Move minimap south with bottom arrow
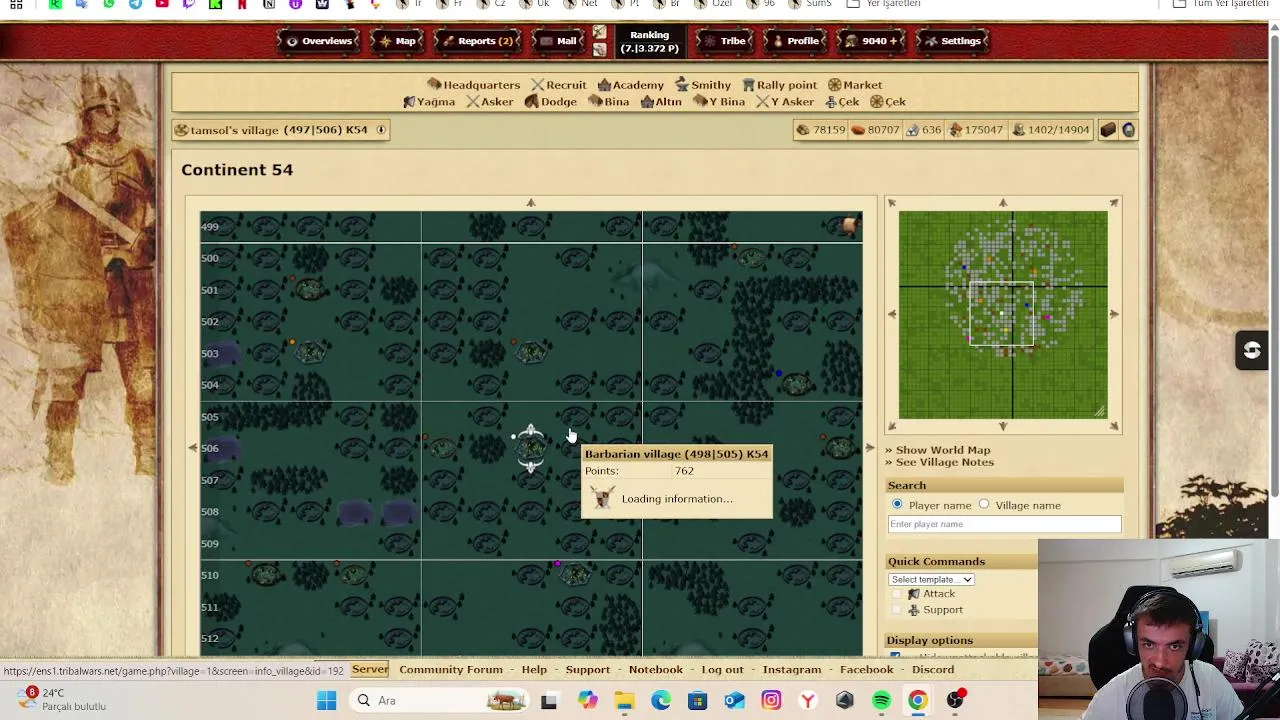Screen dimensions: 1280x720 [x=1003, y=426]
